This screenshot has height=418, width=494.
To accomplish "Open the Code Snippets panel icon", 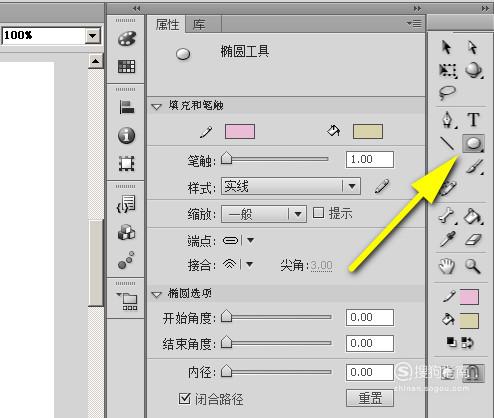I will coord(126,204).
